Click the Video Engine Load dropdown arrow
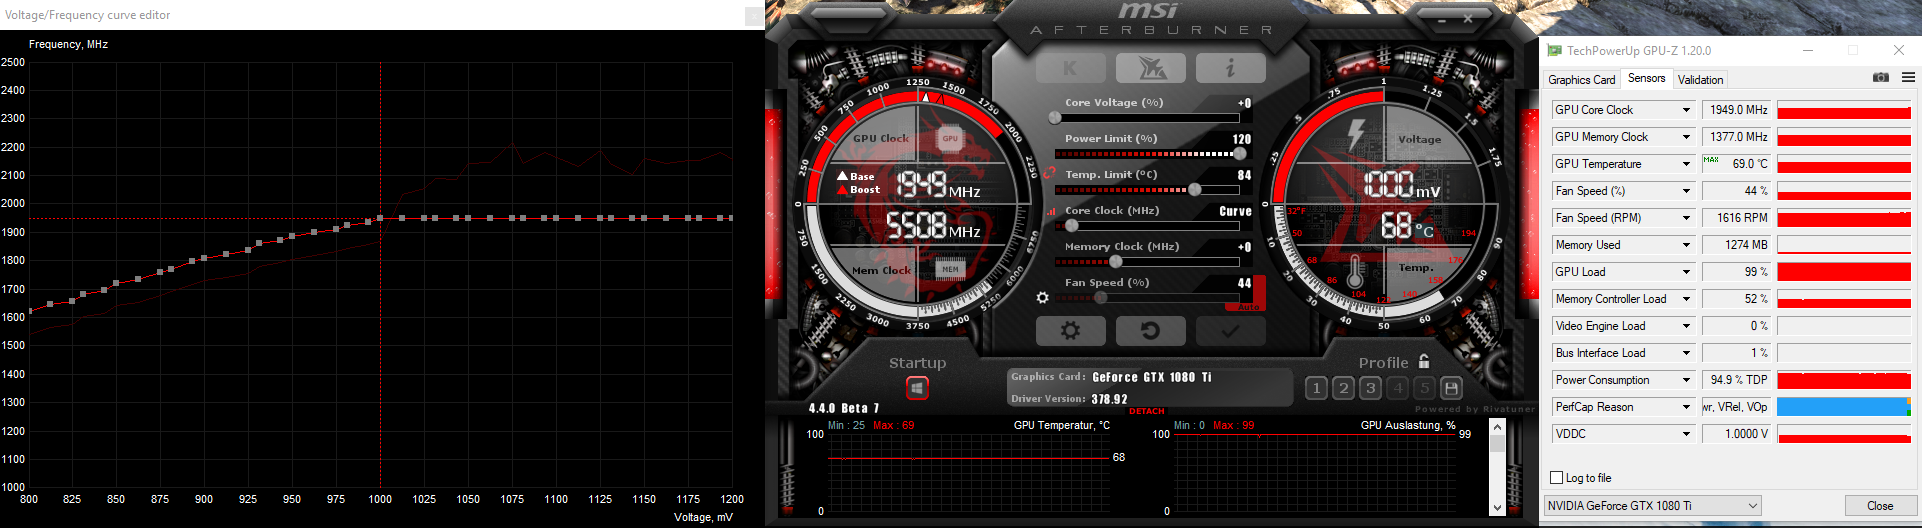The height and width of the screenshot is (528, 1922). tap(1686, 326)
